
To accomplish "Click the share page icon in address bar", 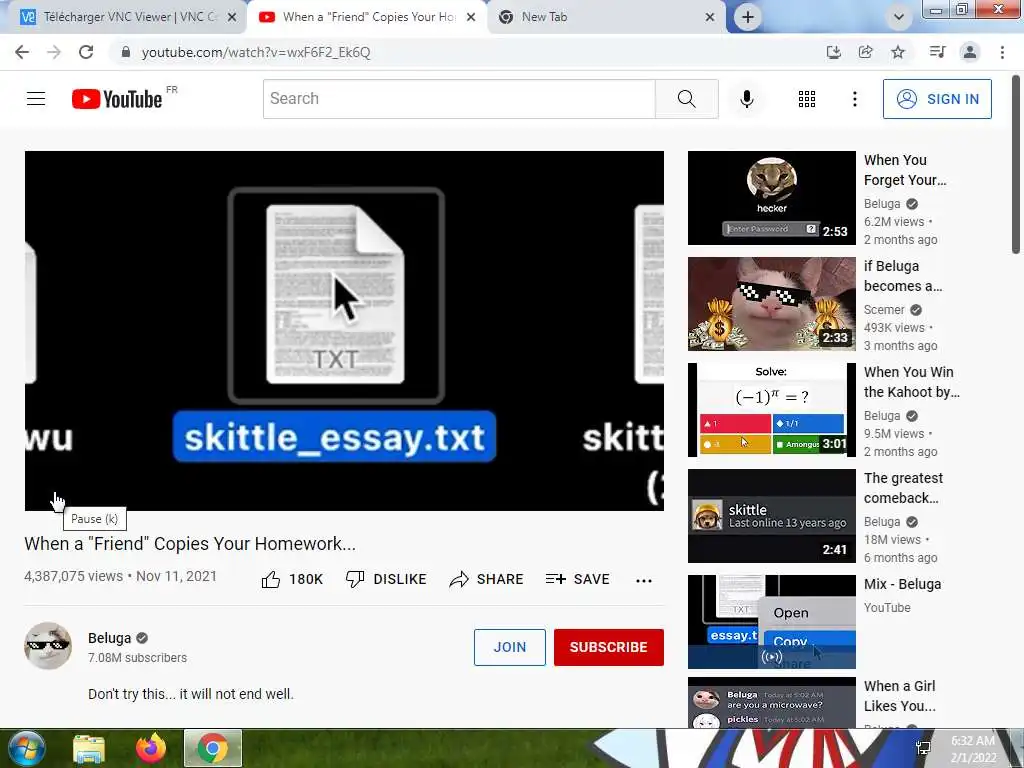I will [x=866, y=52].
